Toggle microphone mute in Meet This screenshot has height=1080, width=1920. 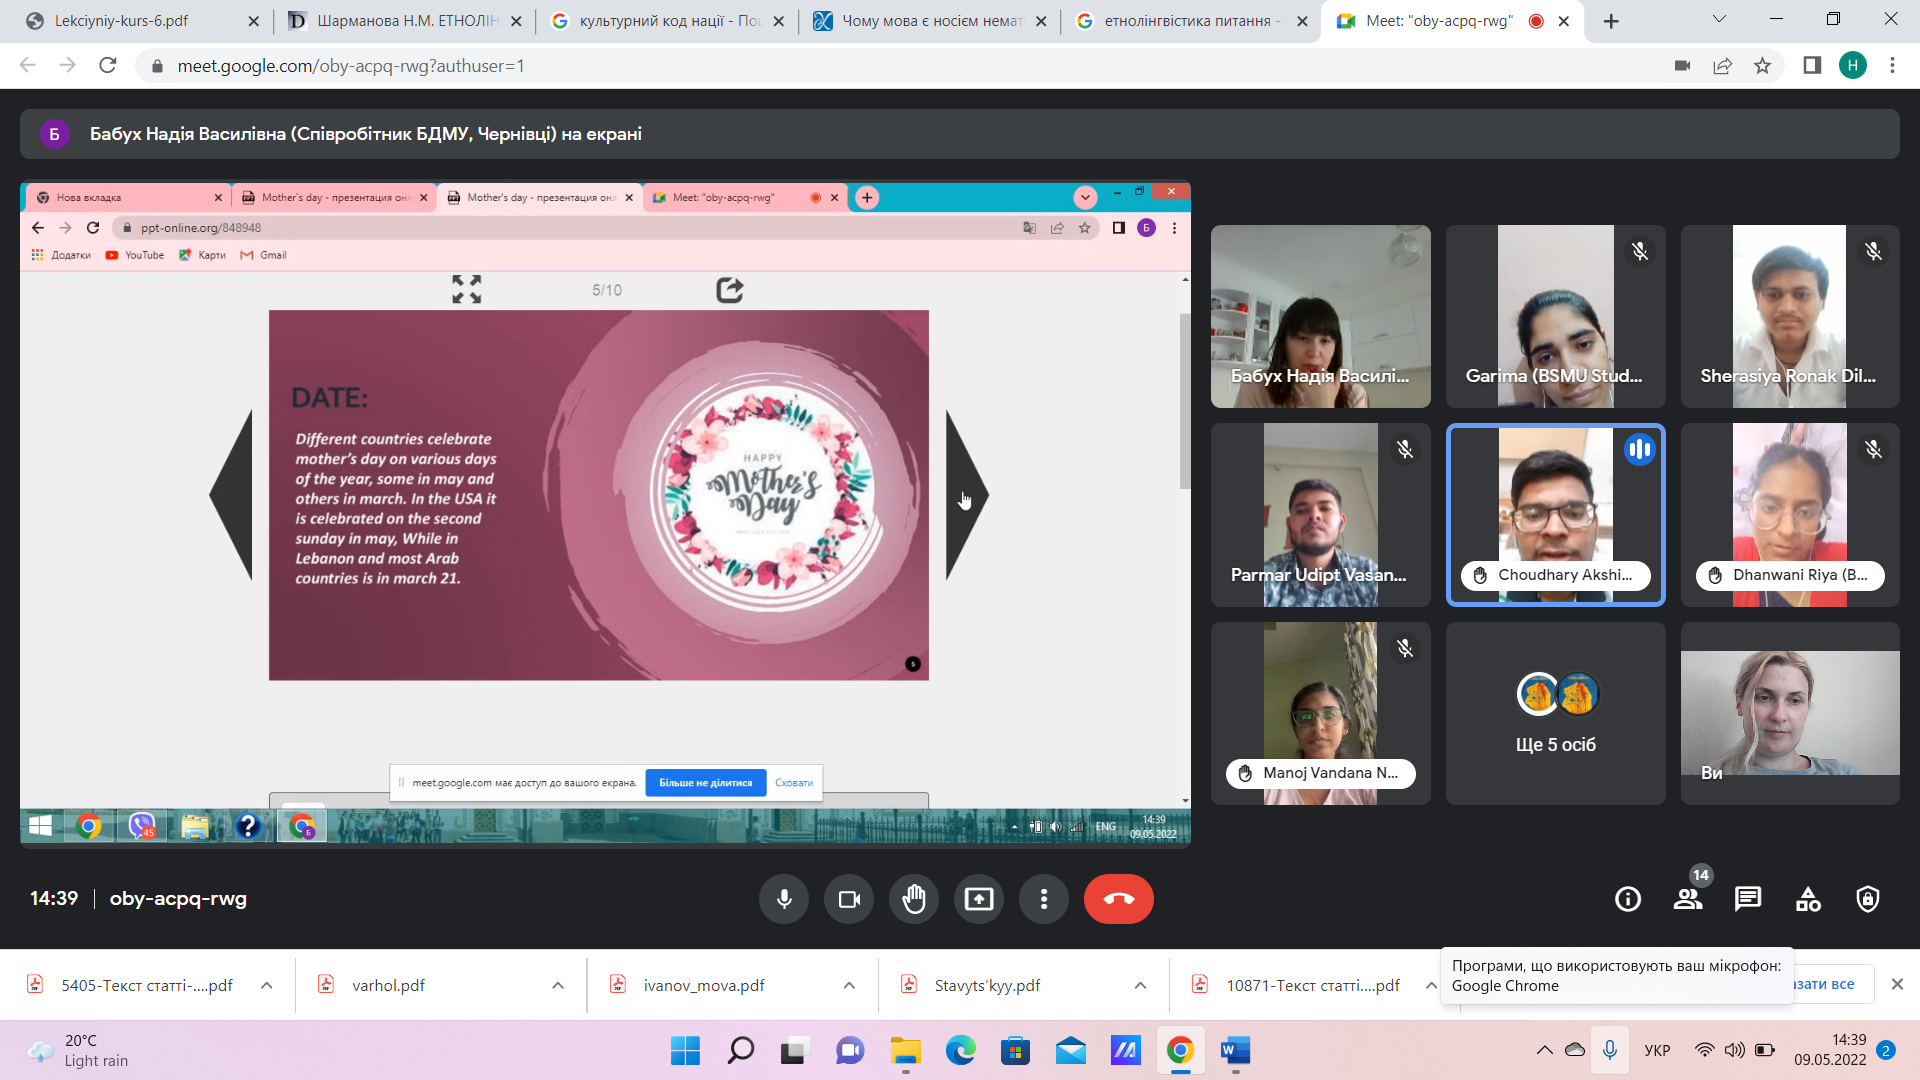(x=784, y=899)
